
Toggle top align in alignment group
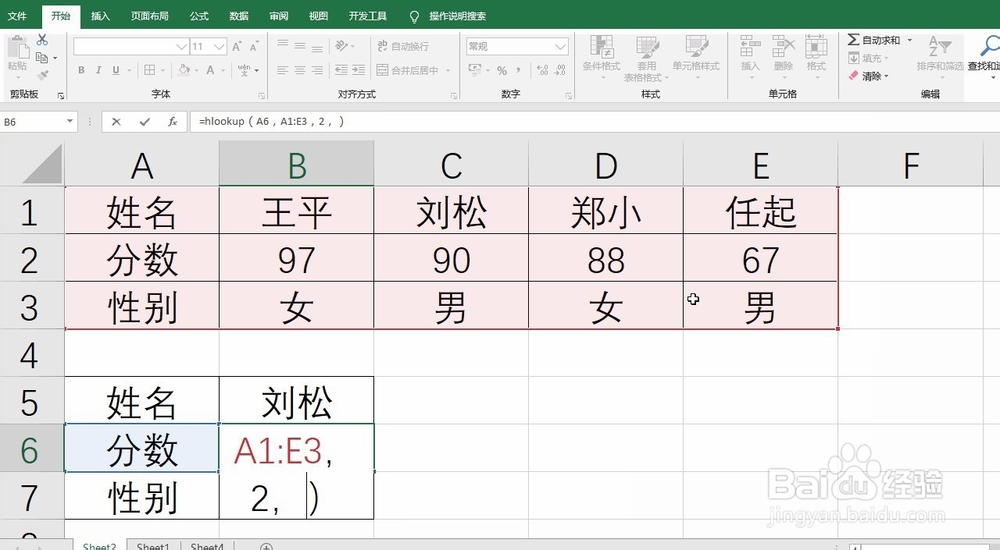(283, 45)
